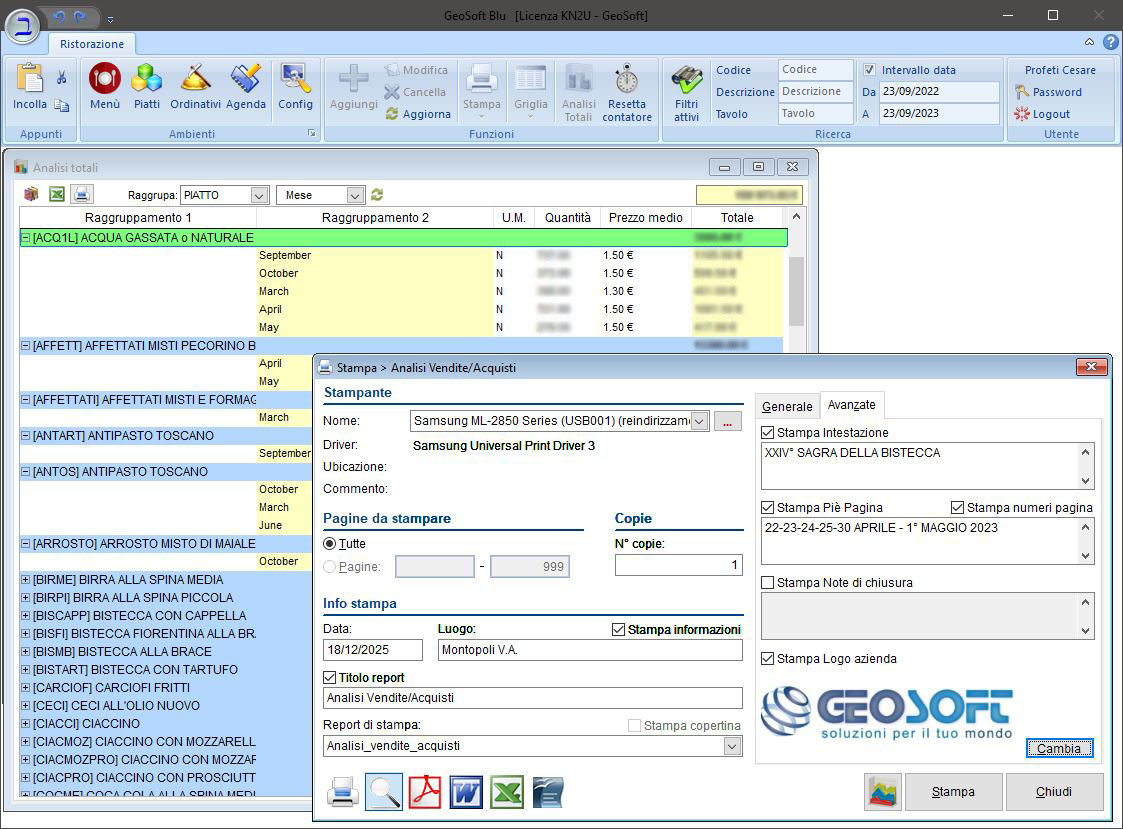Open the Report di stampa dropdown

tap(732, 746)
